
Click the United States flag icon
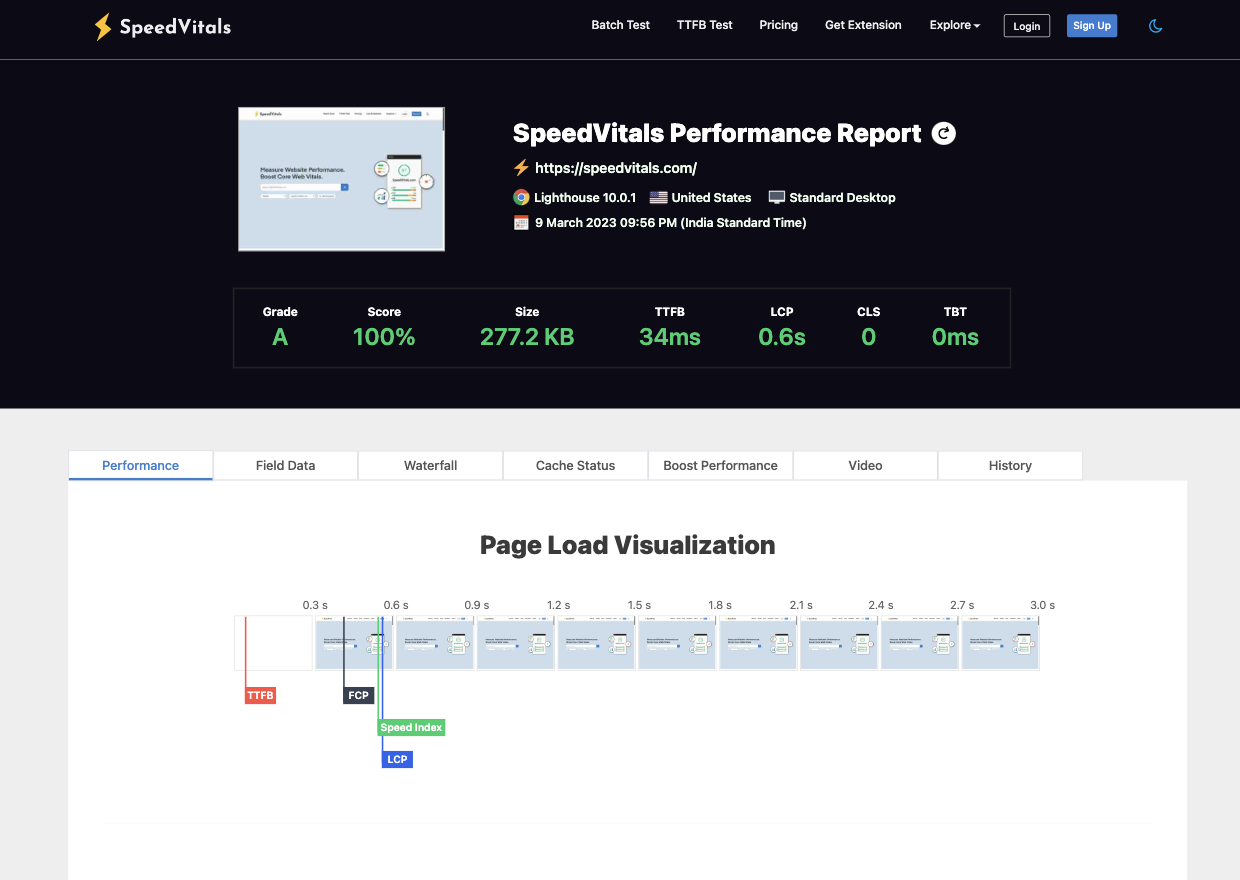pyautogui.click(x=658, y=198)
